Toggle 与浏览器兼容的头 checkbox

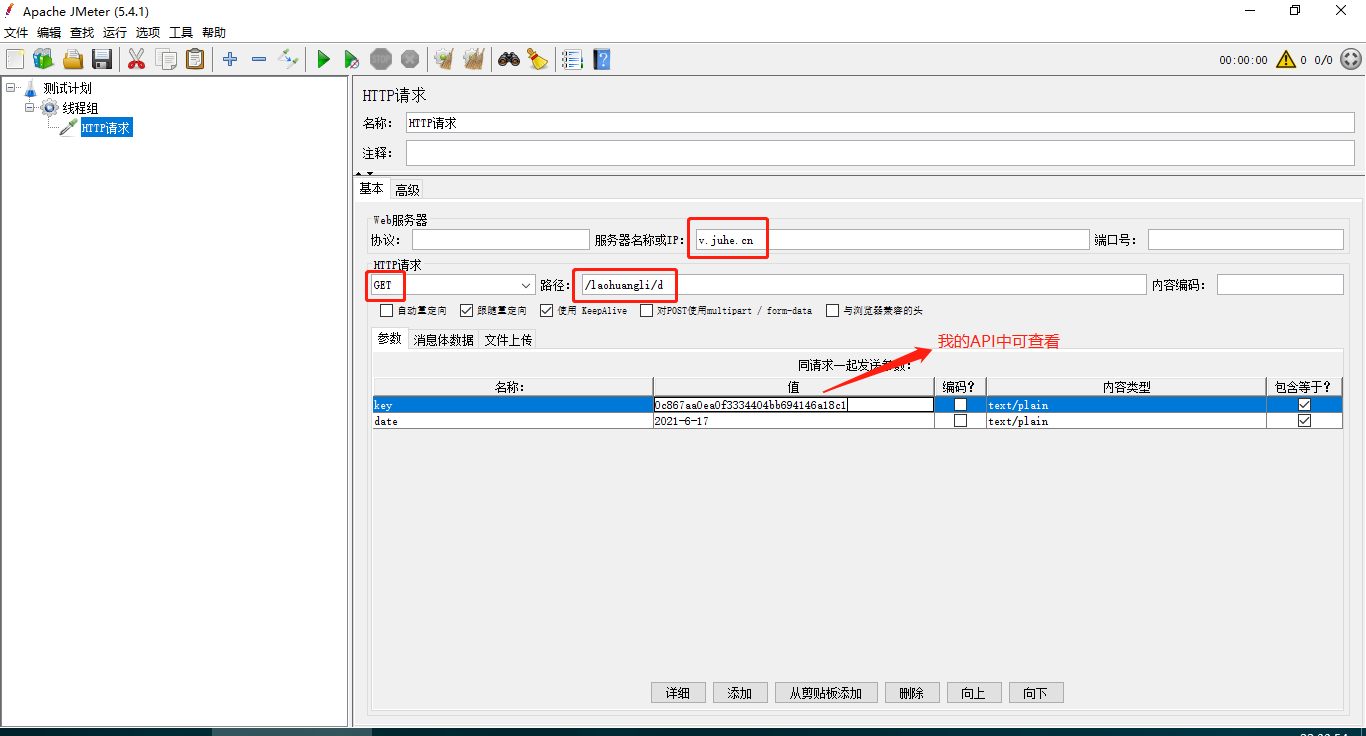[x=833, y=311]
